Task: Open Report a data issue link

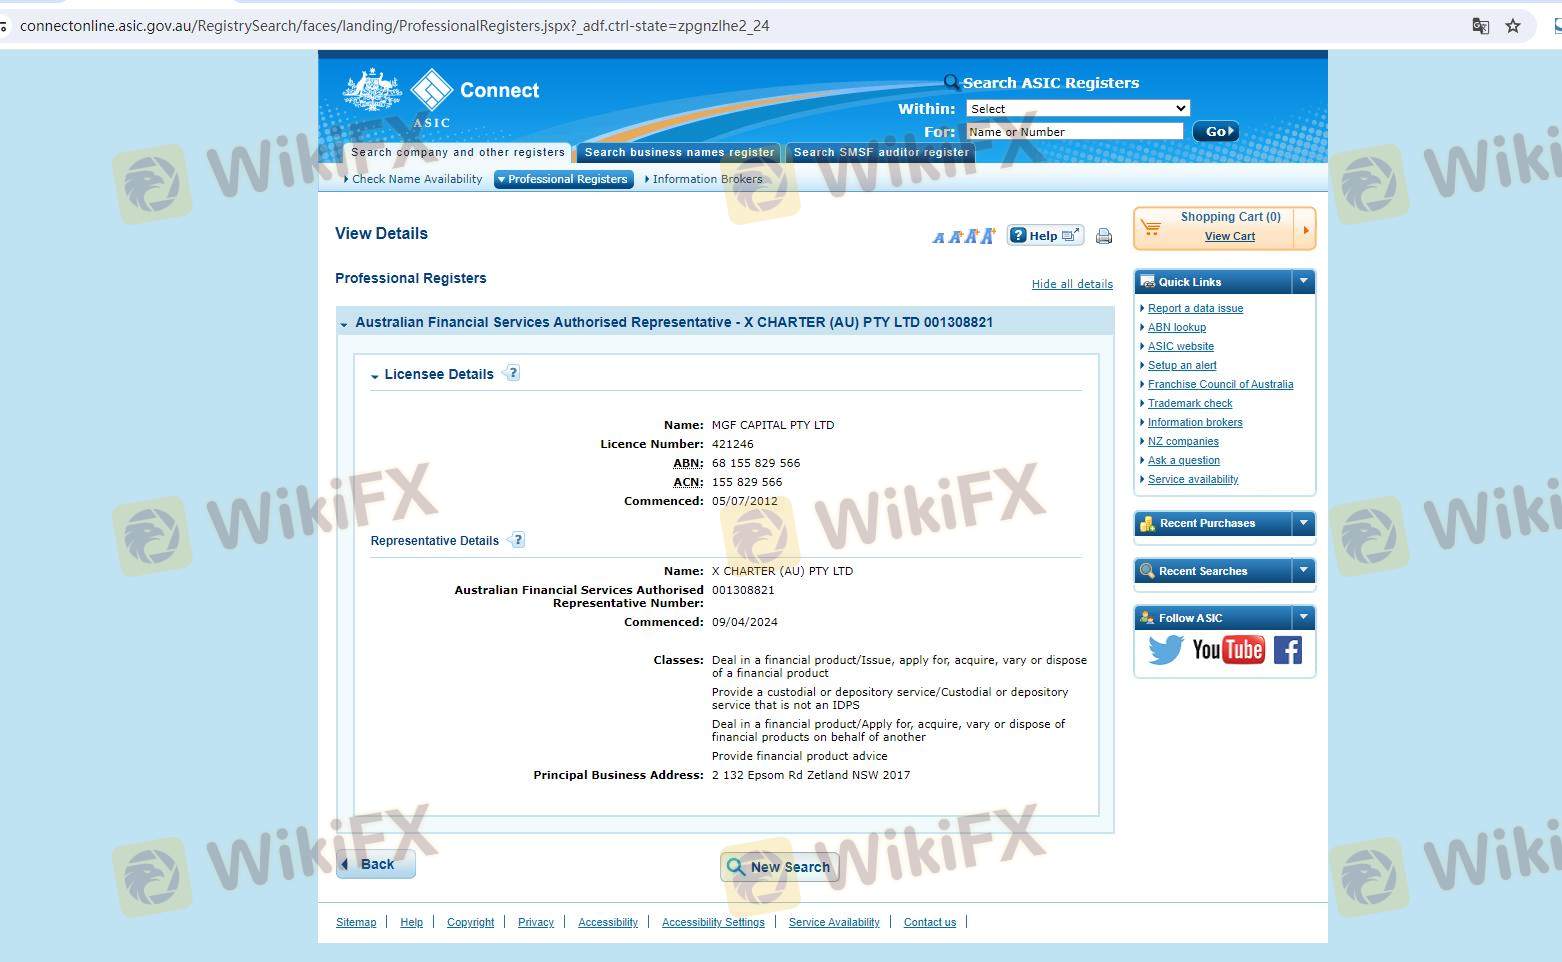Action: [1195, 308]
